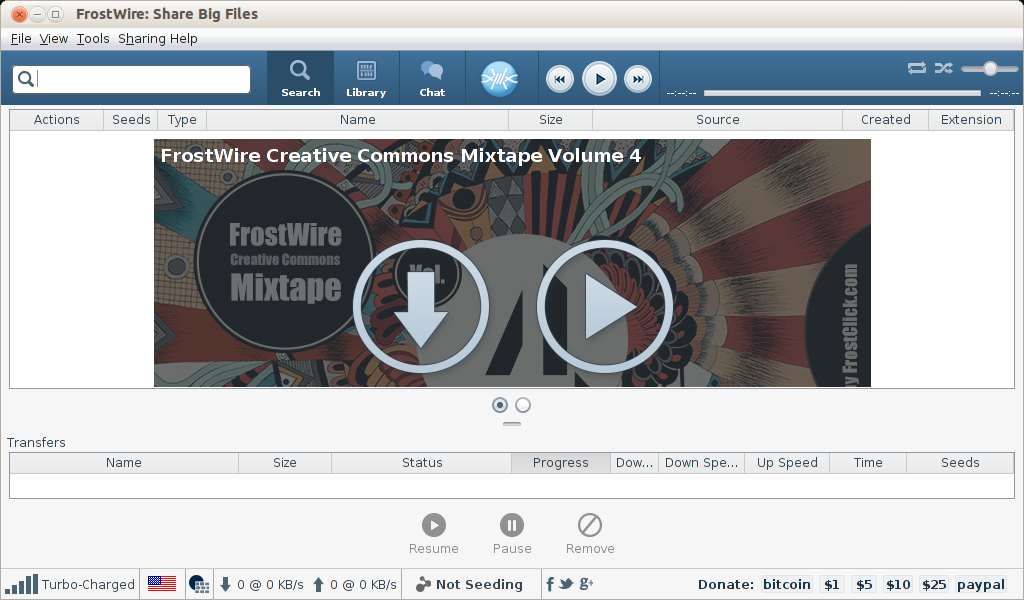Open FrostWire Google Plus page icon
The image size is (1024, 600).
[x=586, y=584]
